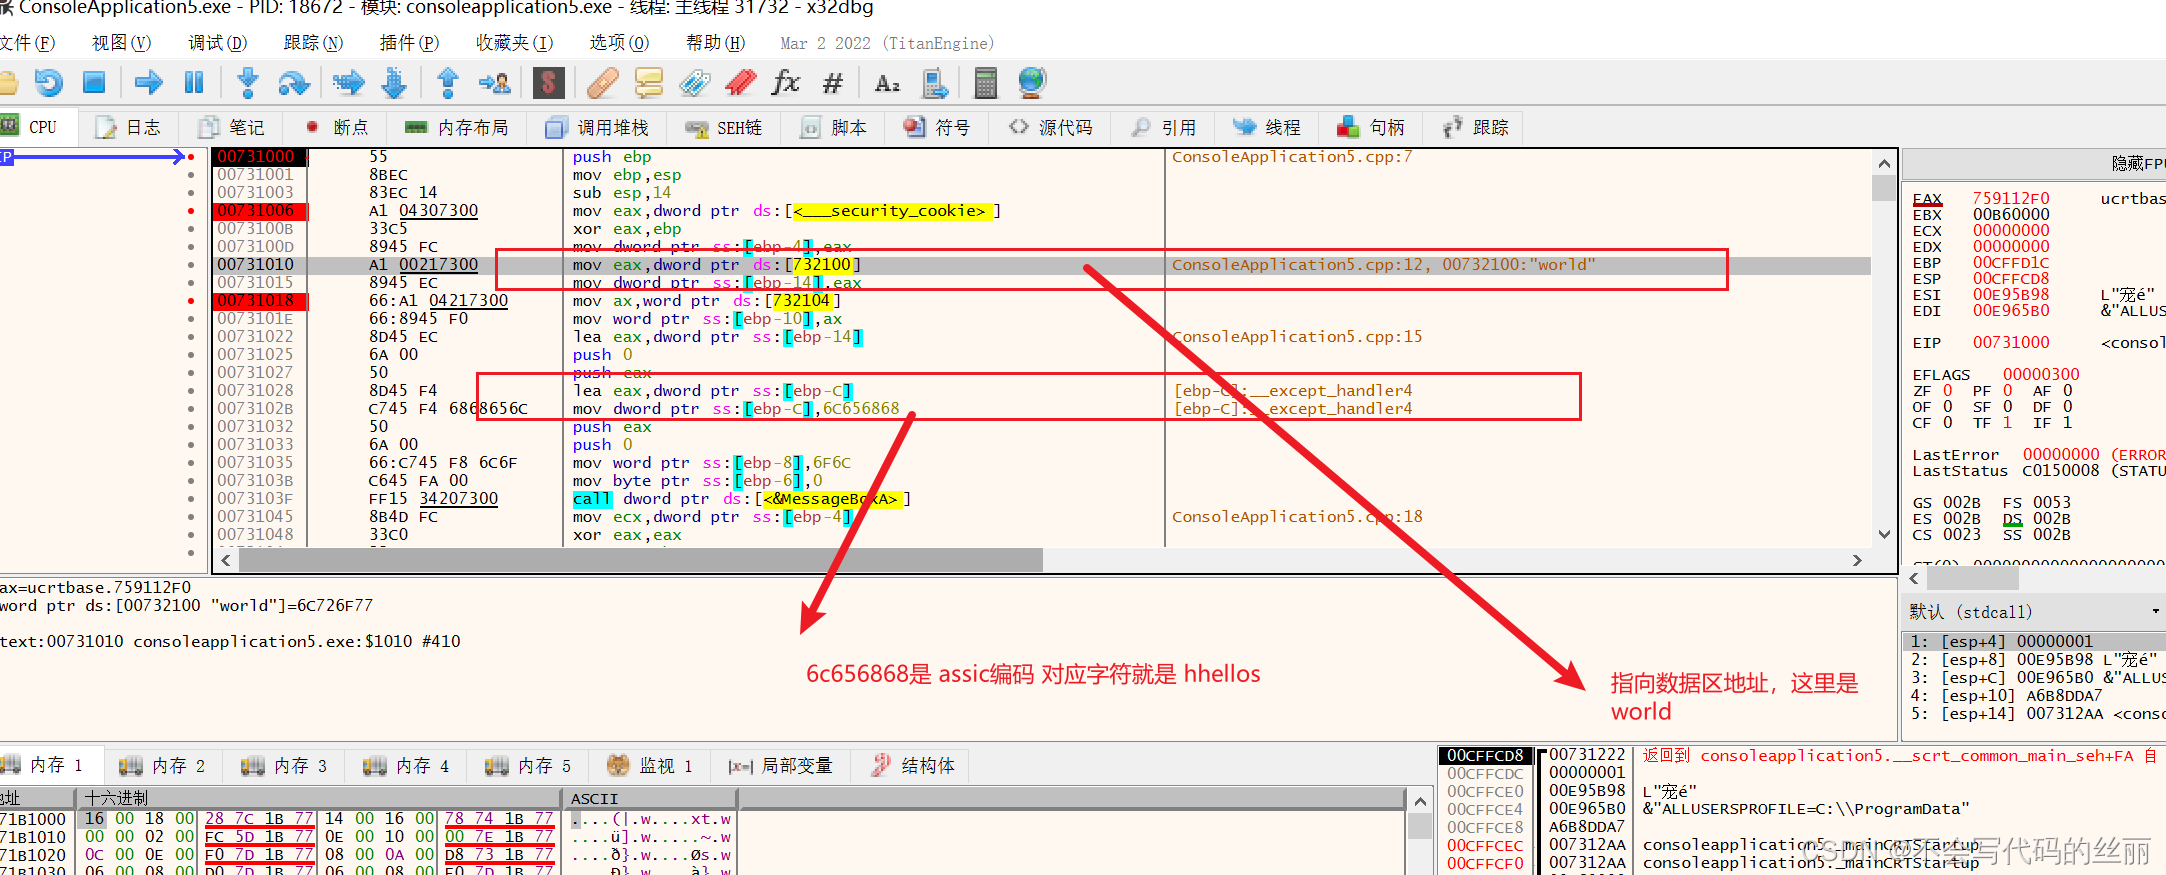Viewport: 2166px width, 875px height.
Task: Run to user code icon
Action: (x=494, y=83)
